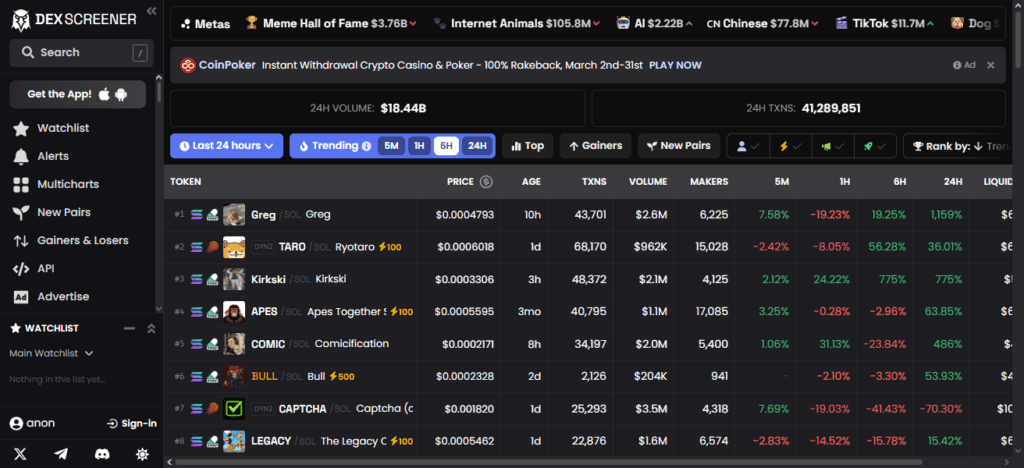Toggle the ads (megaphone) filter
The height and width of the screenshot is (468, 1024).
[x=833, y=146]
